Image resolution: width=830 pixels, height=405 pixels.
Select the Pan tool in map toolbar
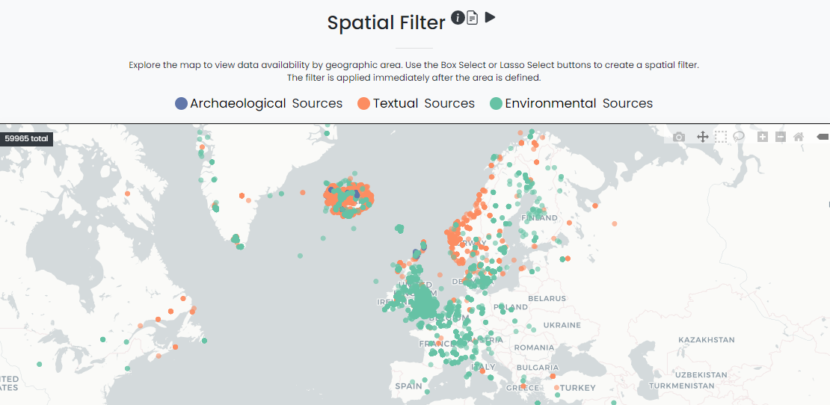[703, 136]
